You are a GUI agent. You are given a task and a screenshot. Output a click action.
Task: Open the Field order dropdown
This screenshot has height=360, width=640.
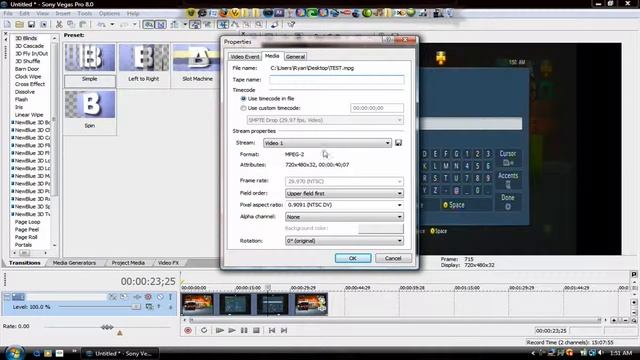click(344, 193)
